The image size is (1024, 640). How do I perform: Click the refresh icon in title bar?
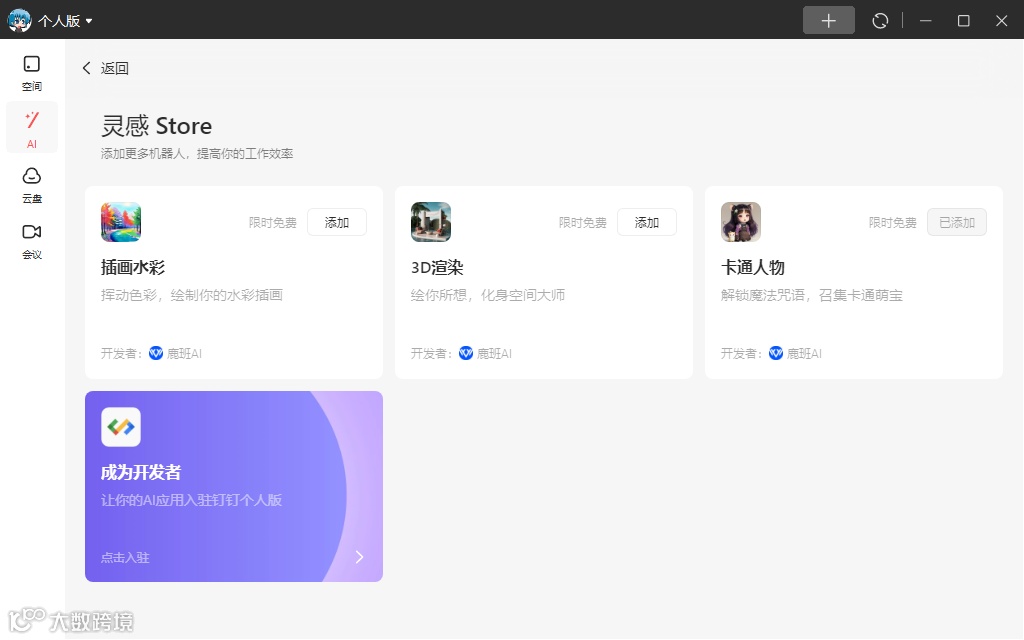pos(880,21)
